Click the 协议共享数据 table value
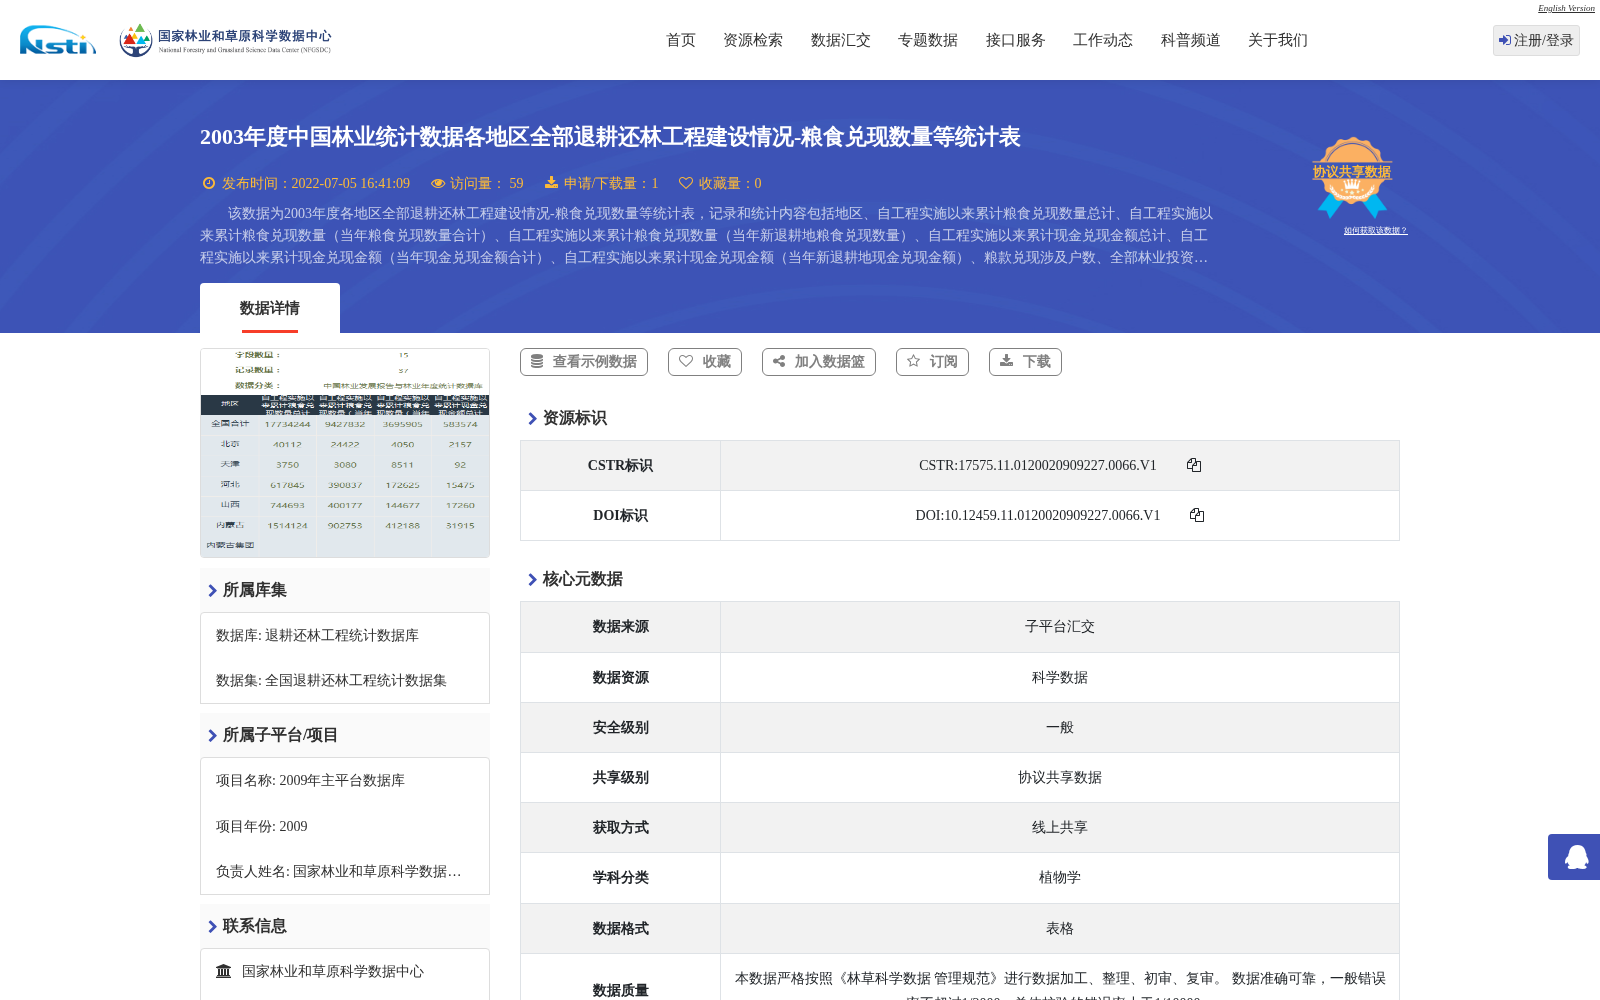The height and width of the screenshot is (1000, 1600). pyautogui.click(x=1060, y=778)
